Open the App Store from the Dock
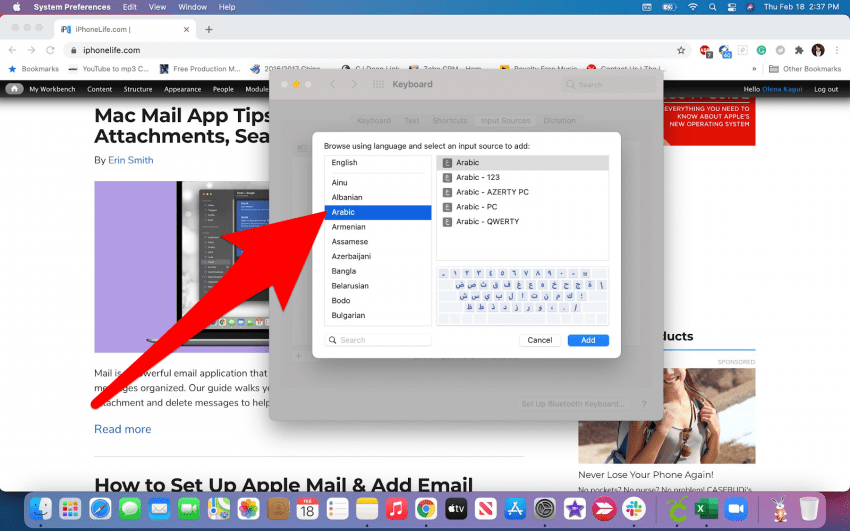 515,509
